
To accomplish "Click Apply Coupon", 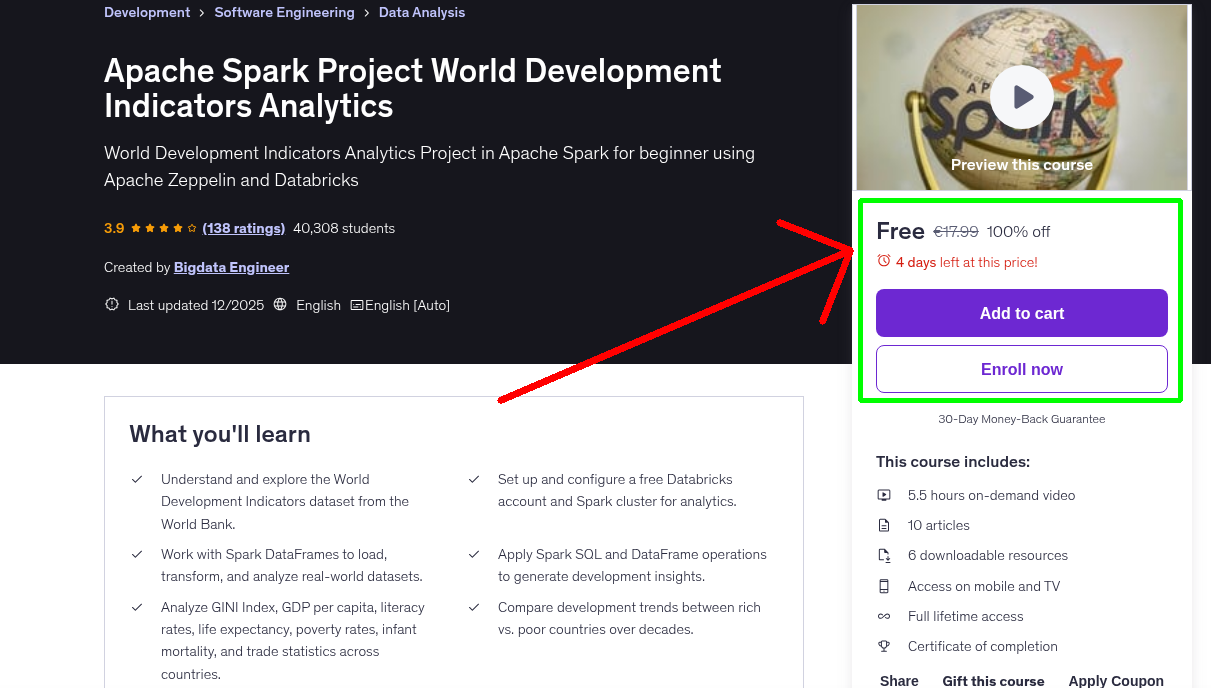I will 1116,679.
